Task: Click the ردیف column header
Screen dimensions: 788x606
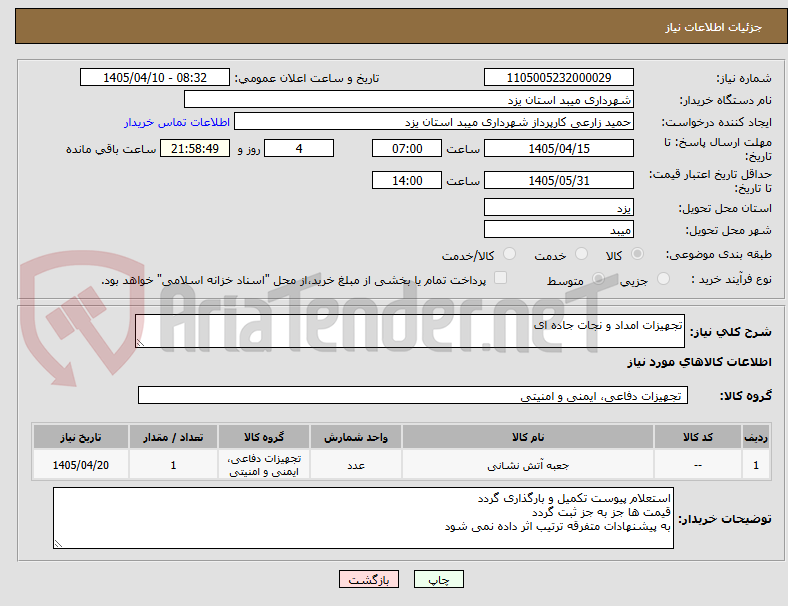Action: coord(756,437)
